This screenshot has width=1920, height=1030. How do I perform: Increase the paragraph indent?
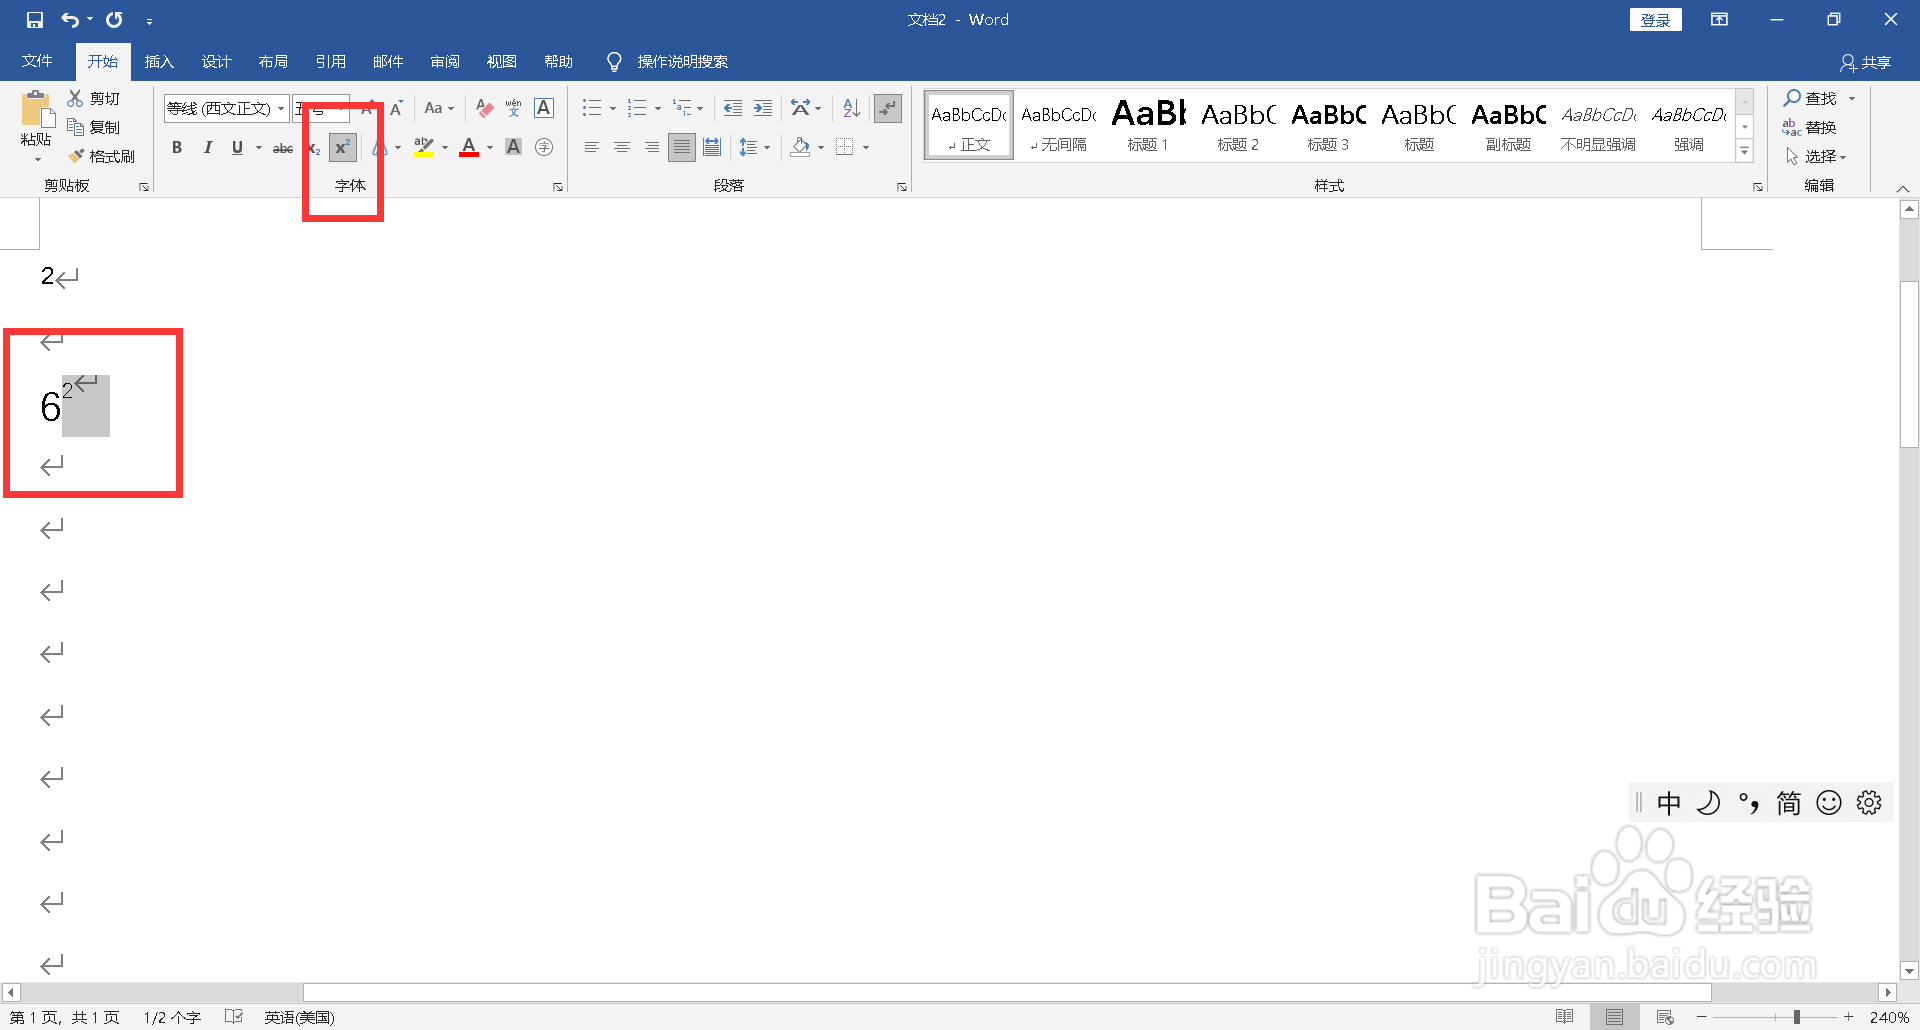[x=763, y=108]
